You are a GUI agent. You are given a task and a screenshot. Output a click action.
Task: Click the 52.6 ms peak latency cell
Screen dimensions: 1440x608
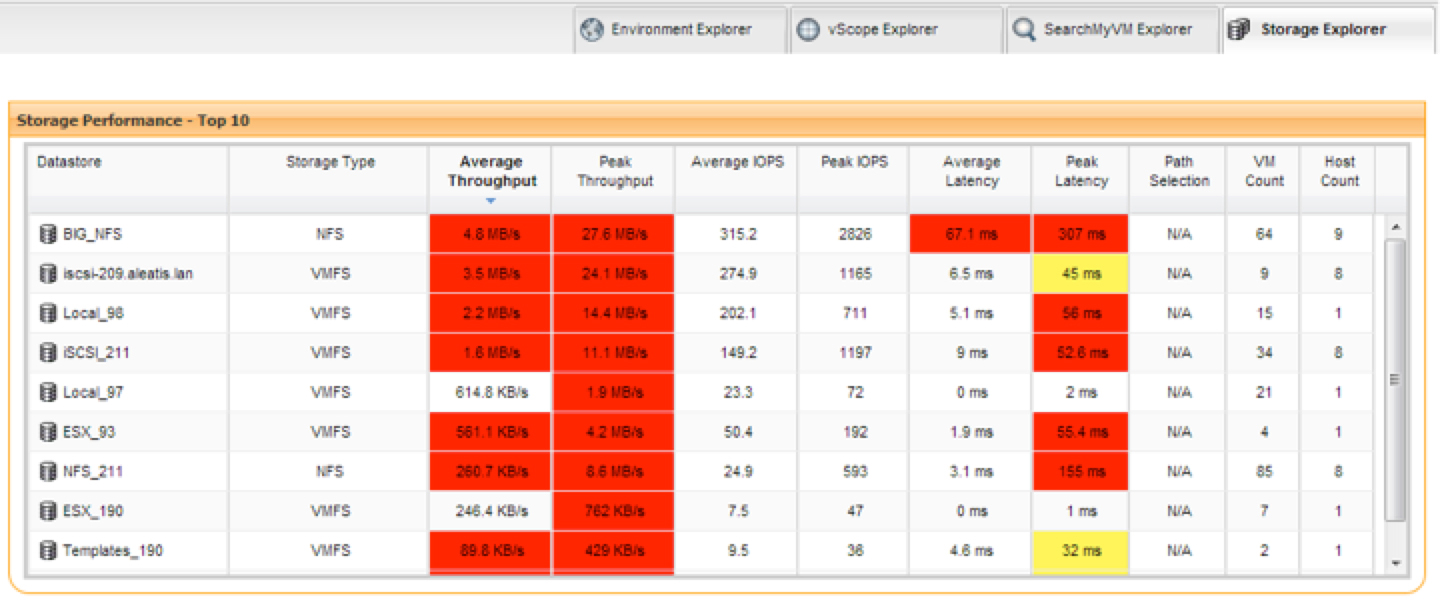click(x=1081, y=353)
